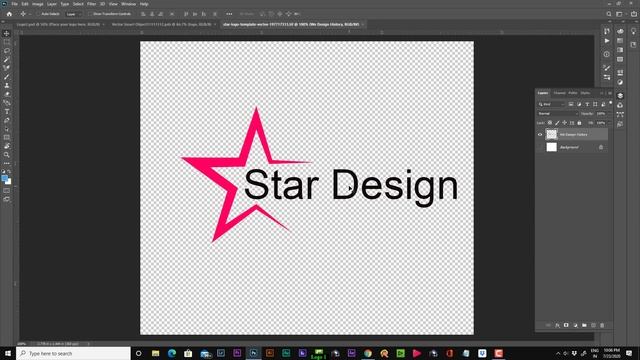Image resolution: width=640 pixels, height=360 pixels.
Task: Click the background color swatch
Action: click(9, 182)
